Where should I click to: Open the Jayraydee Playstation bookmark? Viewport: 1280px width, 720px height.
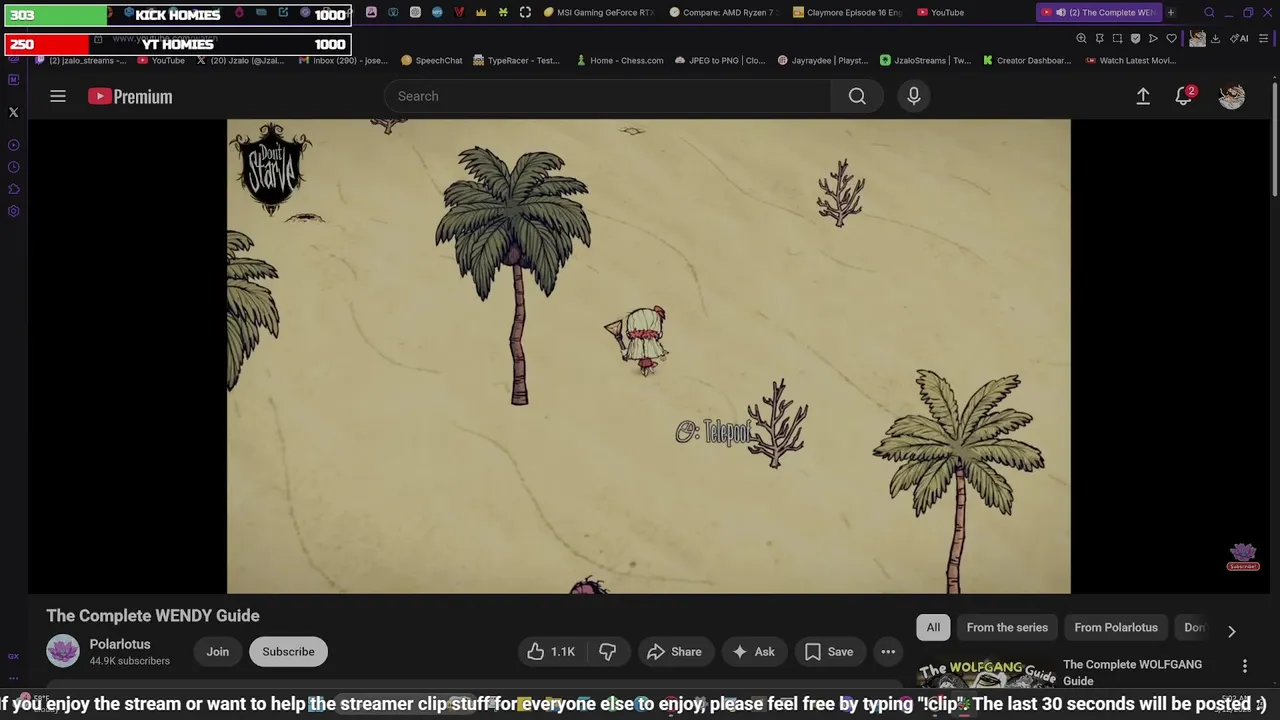point(822,60)
